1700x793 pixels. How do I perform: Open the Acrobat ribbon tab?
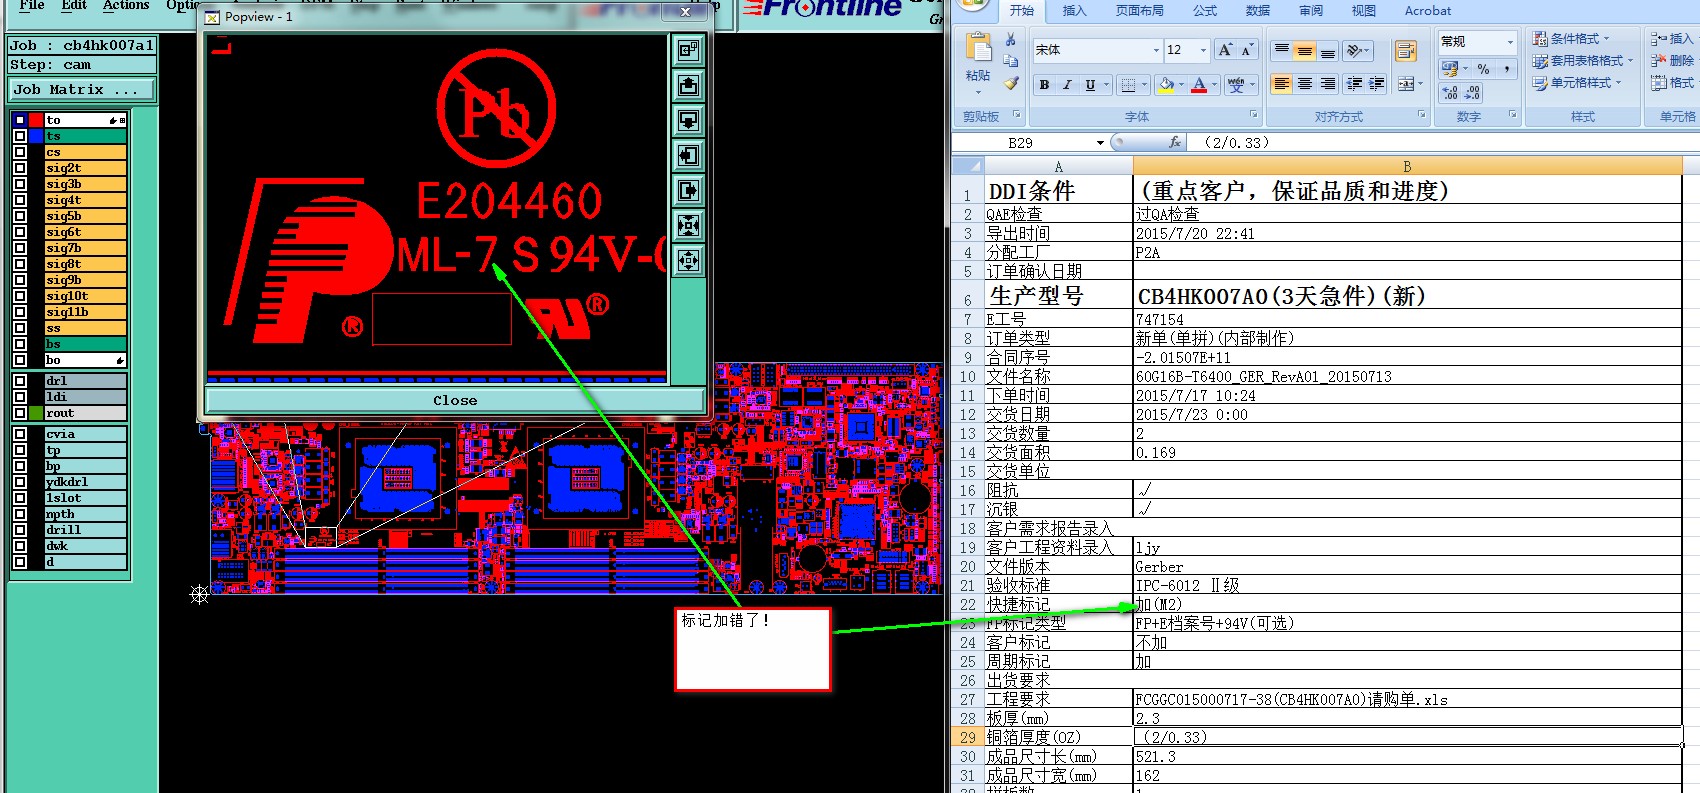click(1427, 11)
